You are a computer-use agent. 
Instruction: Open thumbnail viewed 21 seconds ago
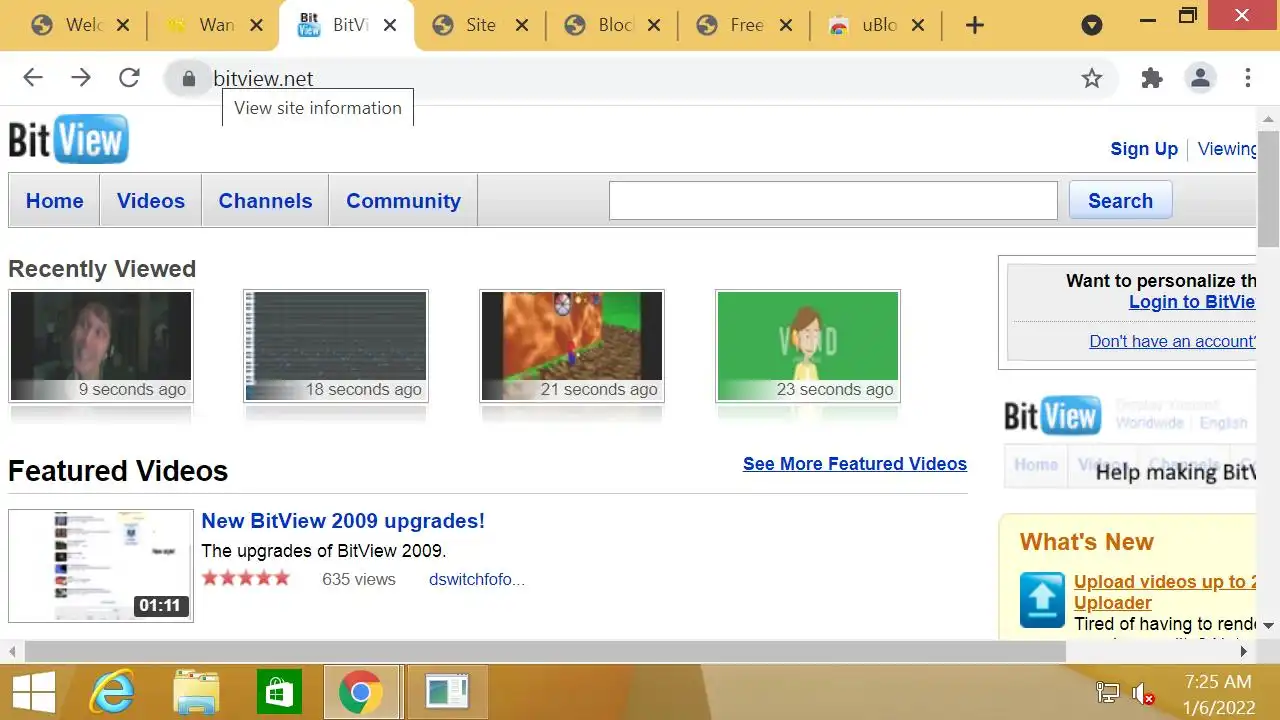click(572, 346)
